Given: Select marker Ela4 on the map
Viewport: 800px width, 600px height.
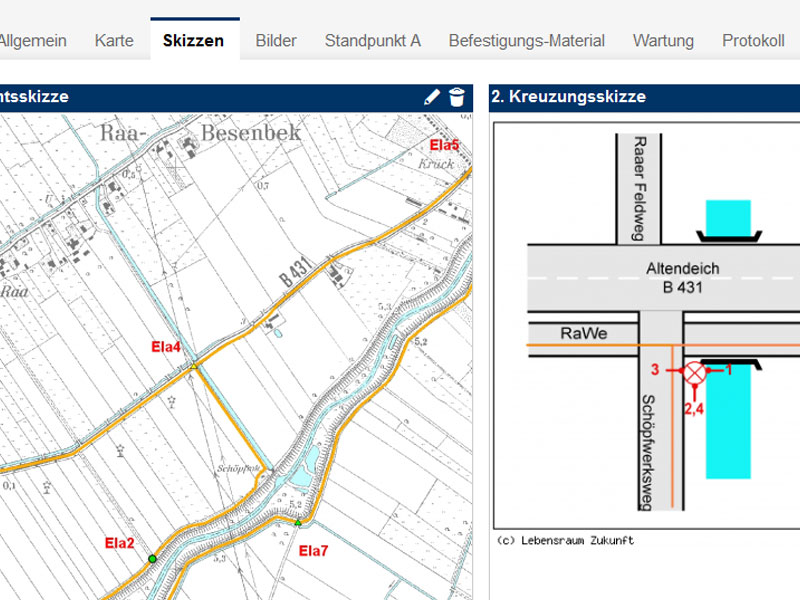Looking at the screenshot, I should [x=165, y=347].
